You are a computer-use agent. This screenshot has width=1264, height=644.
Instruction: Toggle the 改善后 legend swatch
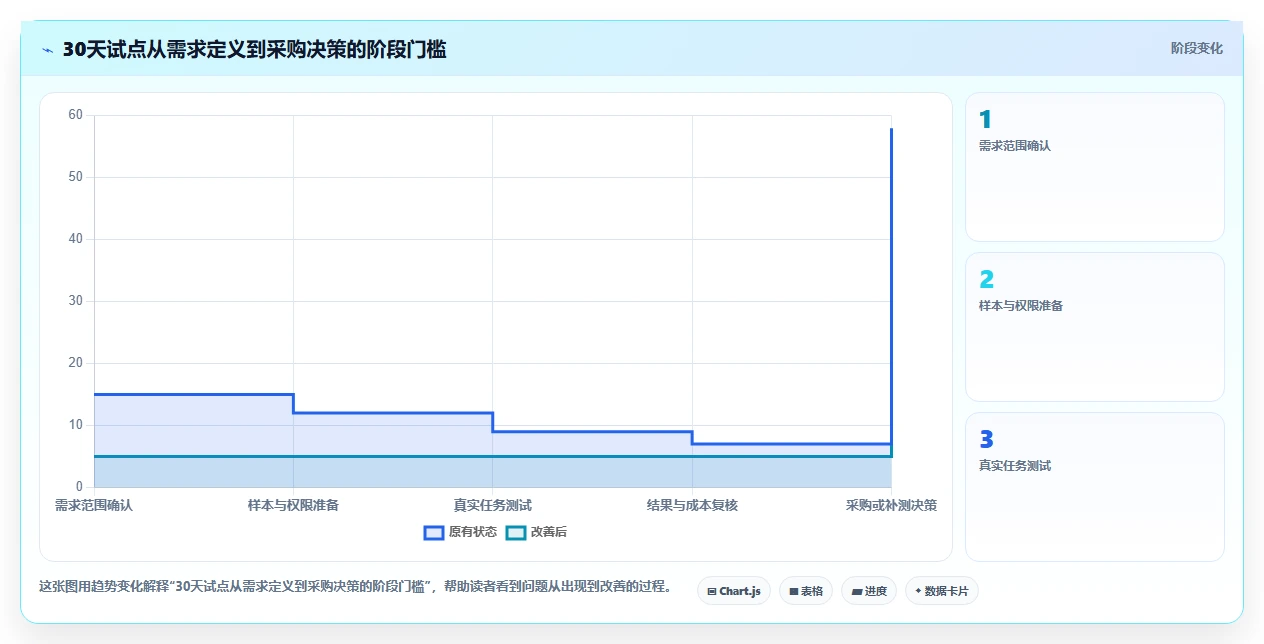515,532
